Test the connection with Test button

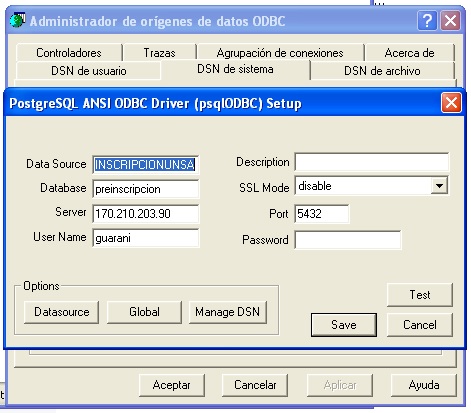(x=420, y=295)
